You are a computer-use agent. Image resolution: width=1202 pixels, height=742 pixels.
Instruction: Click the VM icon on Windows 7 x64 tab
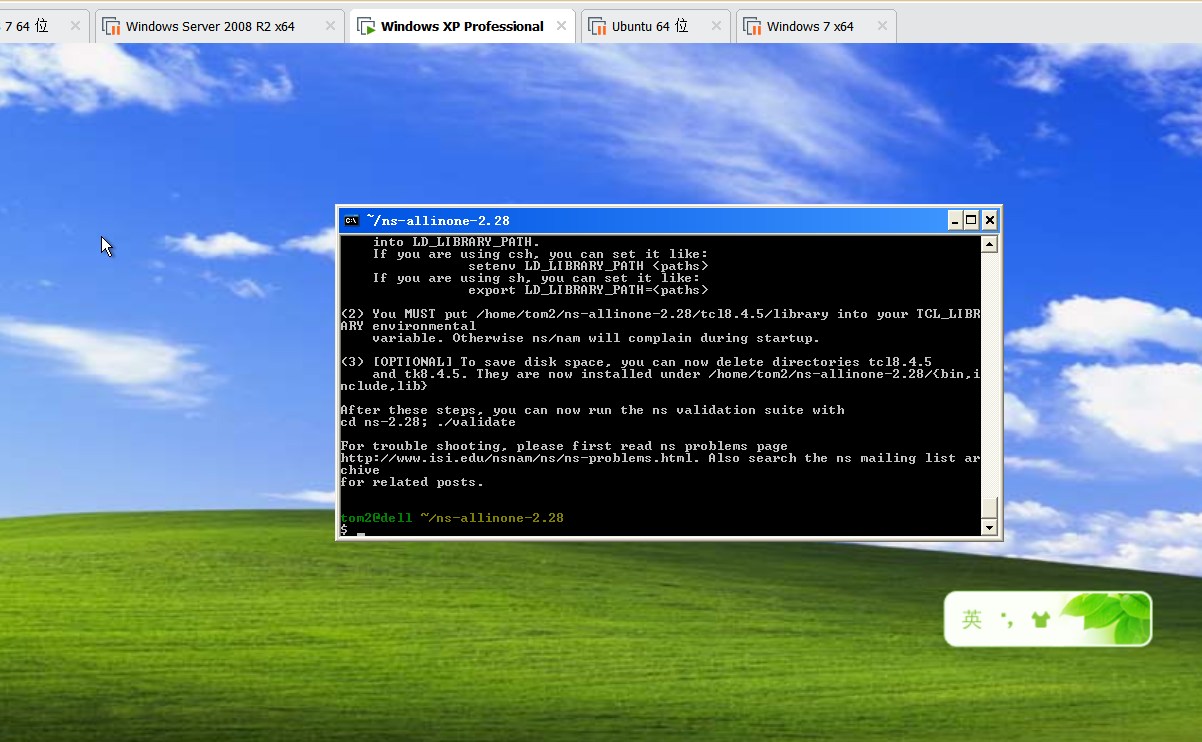(x=753, y=27)
